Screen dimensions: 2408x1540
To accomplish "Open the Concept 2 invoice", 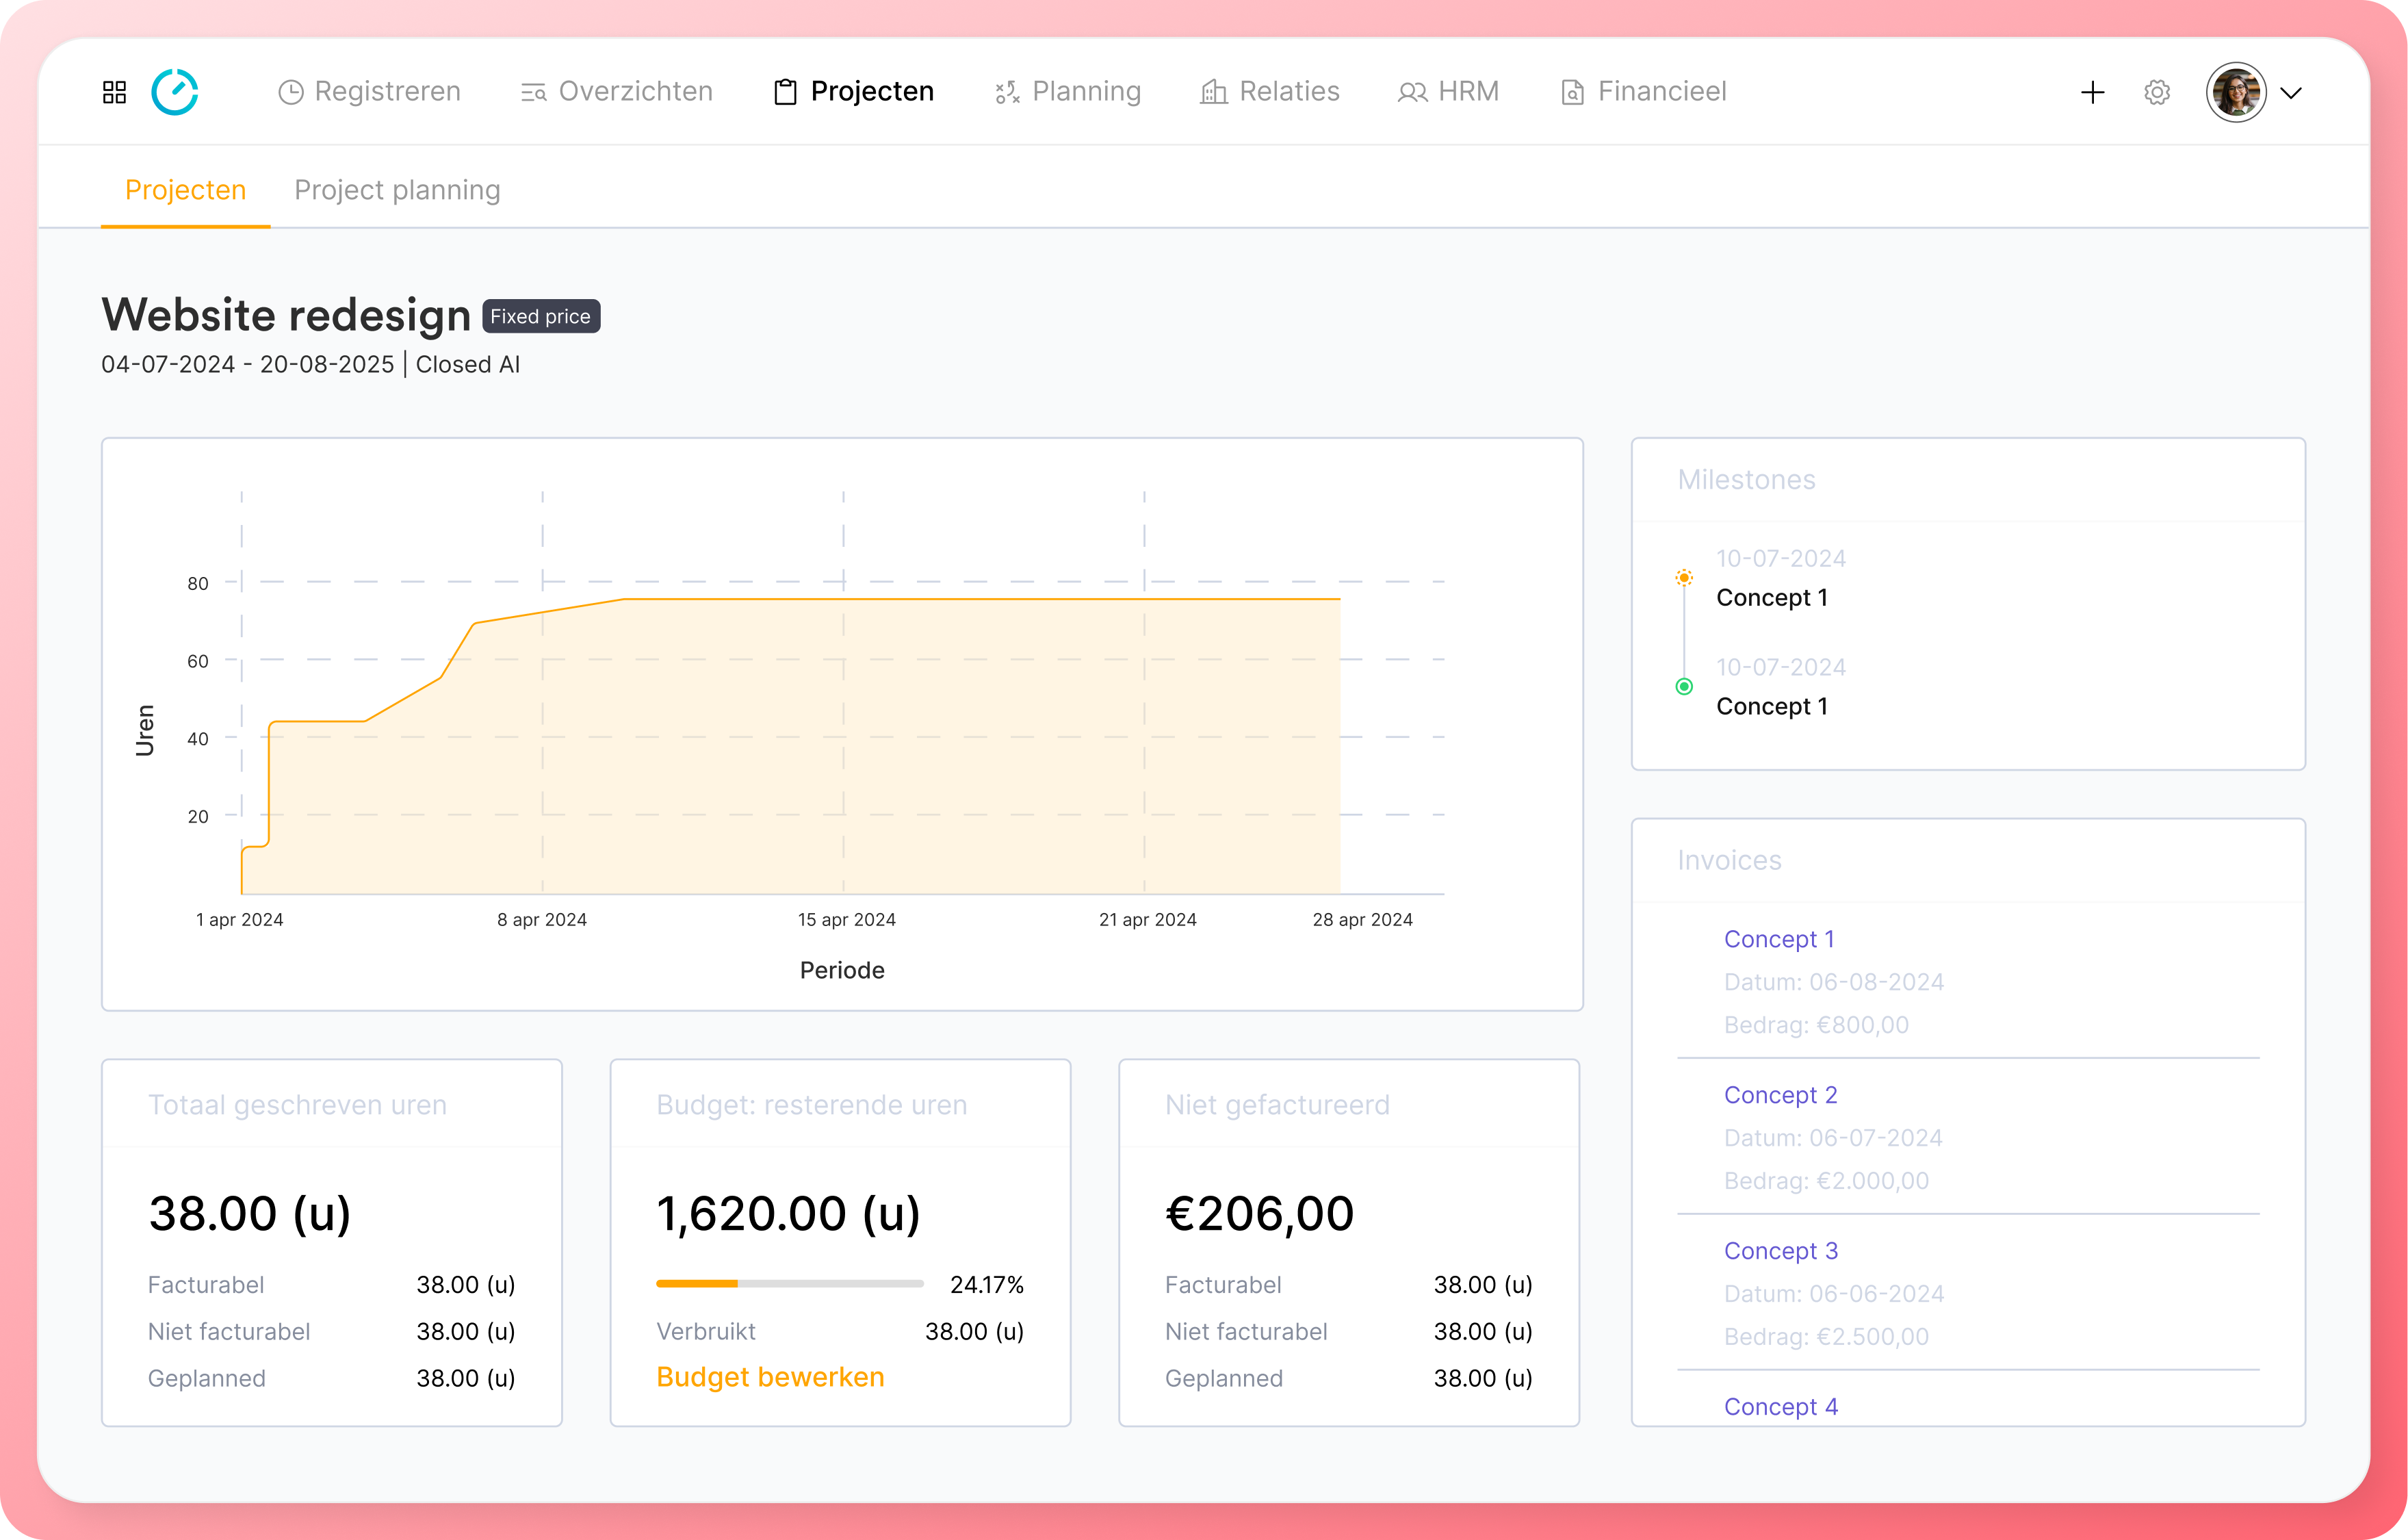I will coord(1781,1094).
